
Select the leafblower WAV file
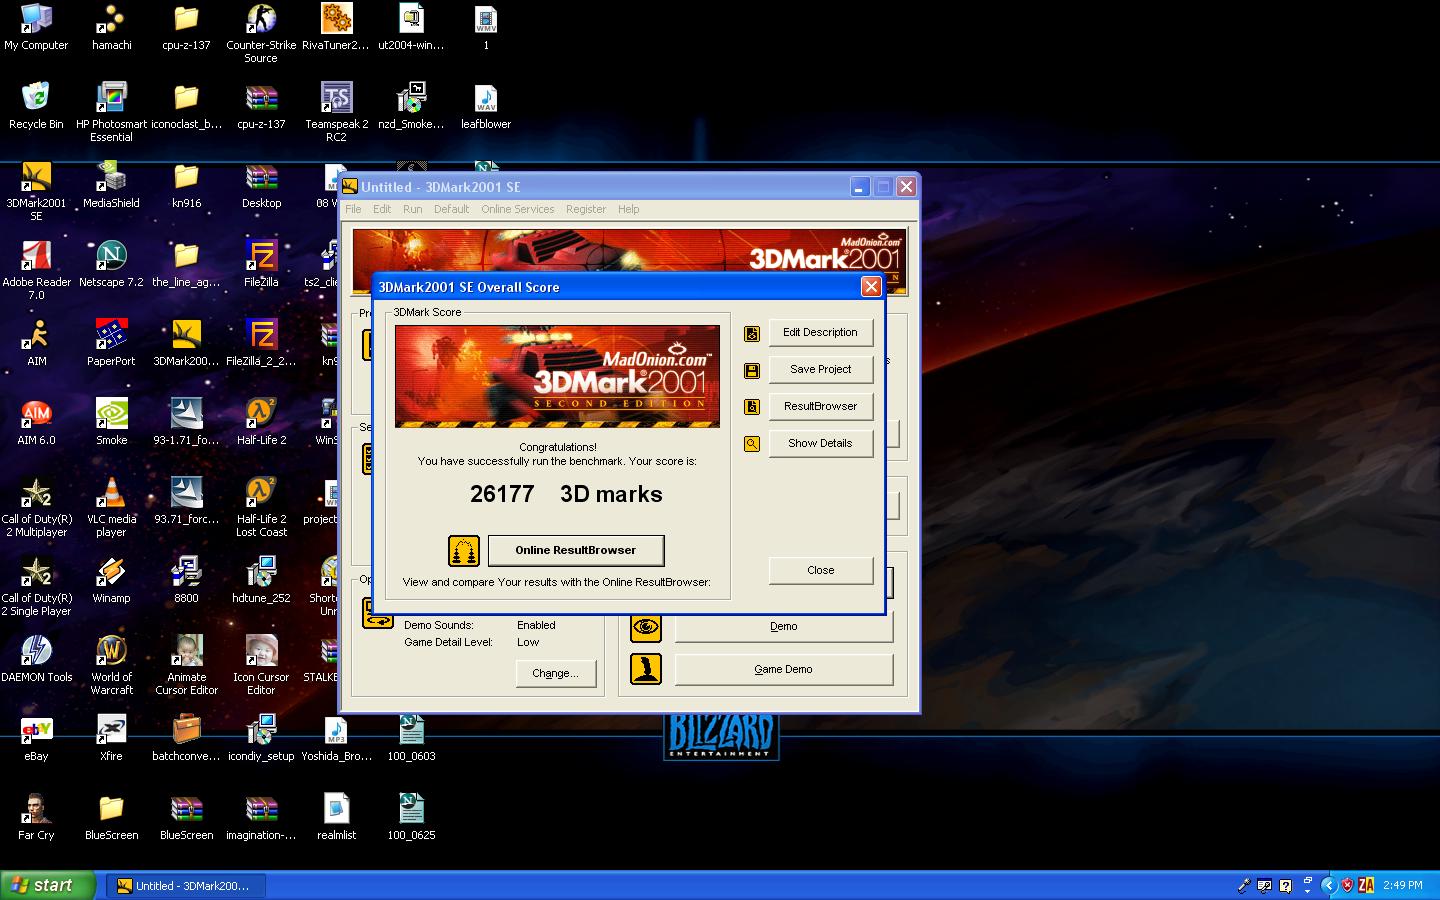[x=486, y=106]
